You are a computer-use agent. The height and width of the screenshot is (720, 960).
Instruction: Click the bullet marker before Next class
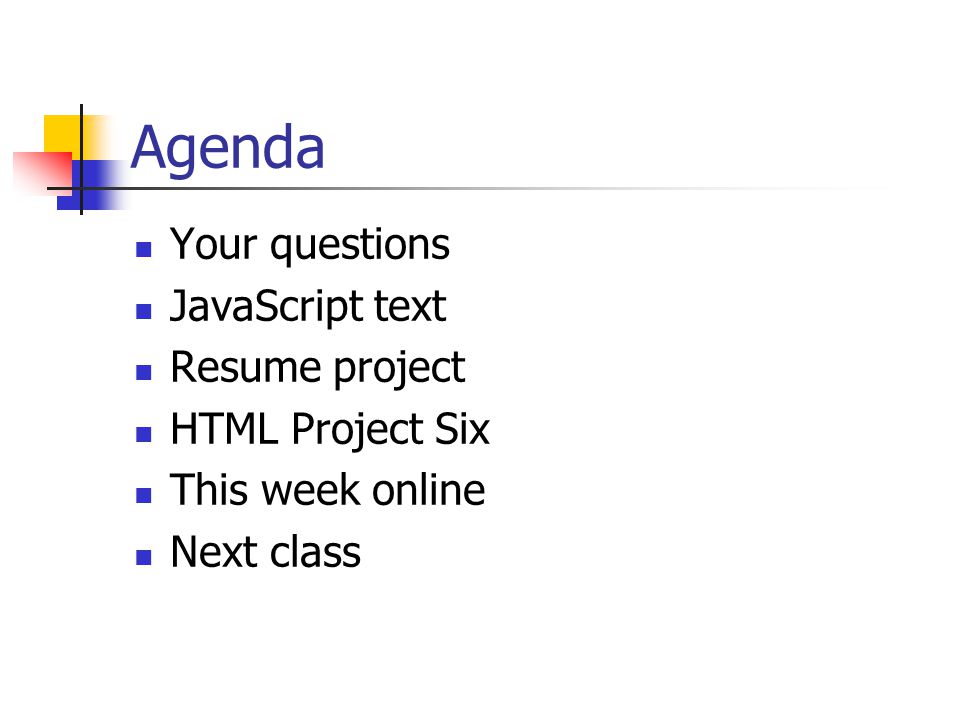click(143, 557)
